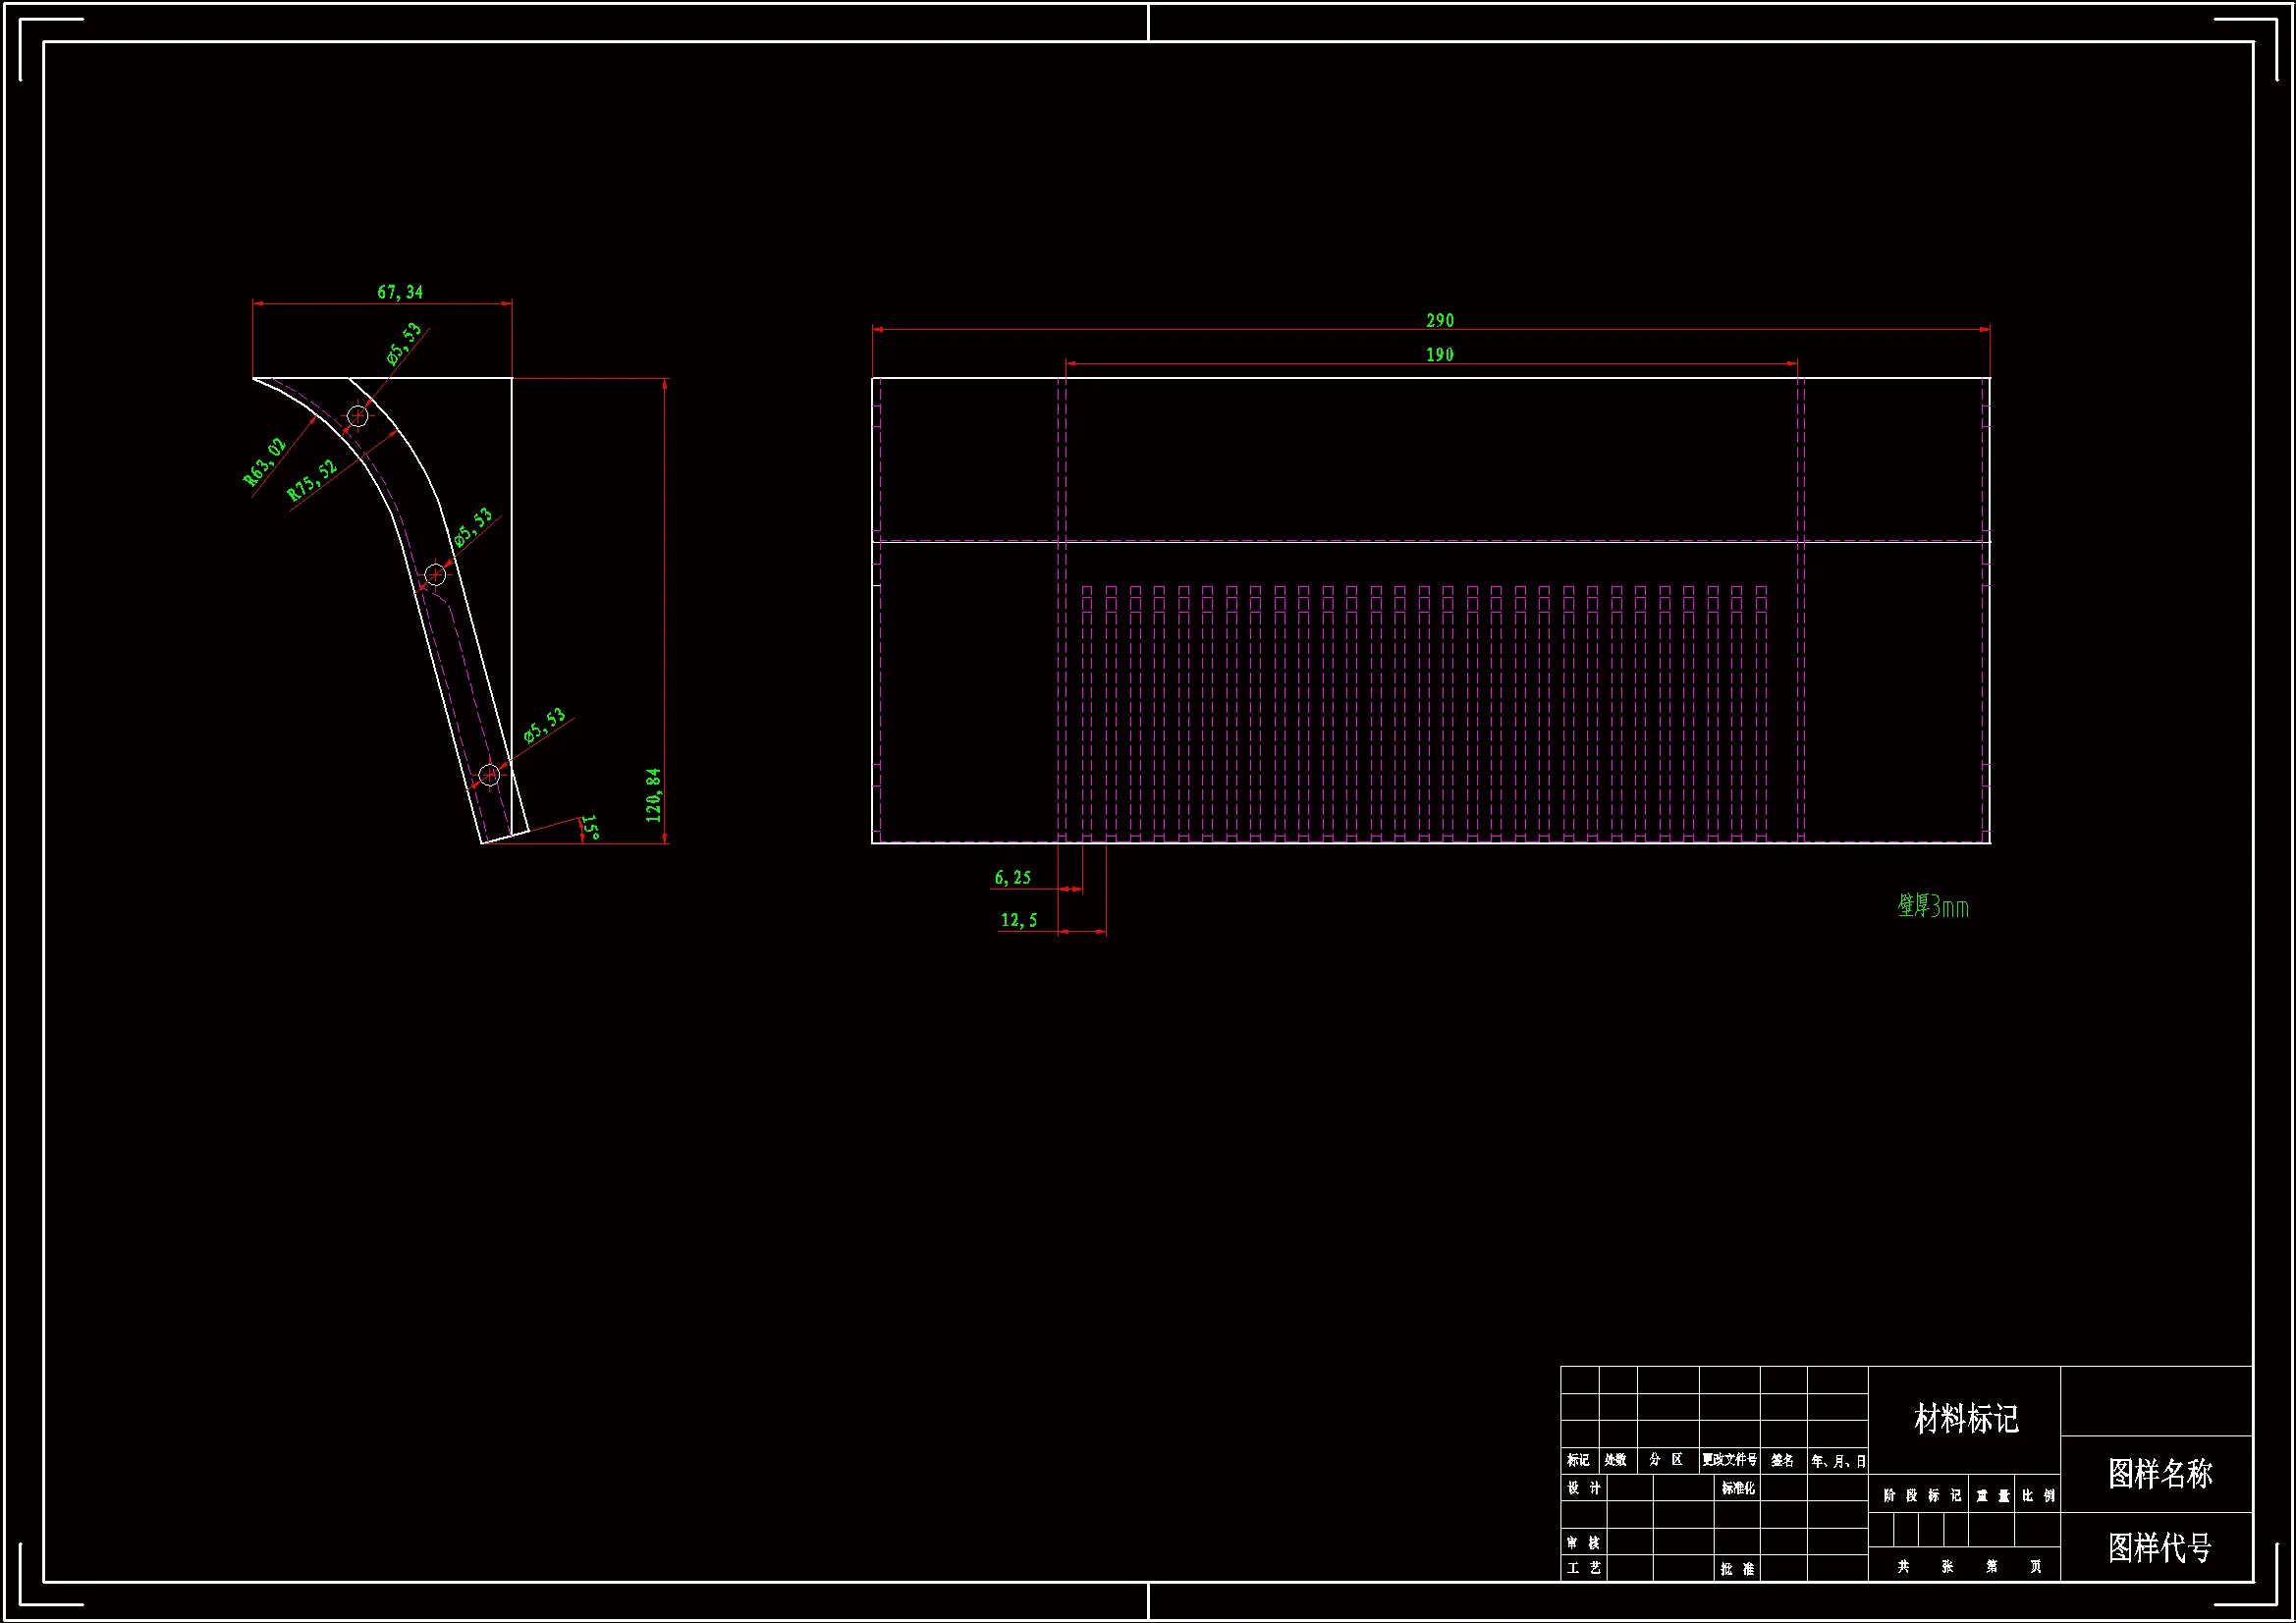Select the 更改文件号 header cell
Screen dimensions: 2296x1623
click(1729, 1460)
